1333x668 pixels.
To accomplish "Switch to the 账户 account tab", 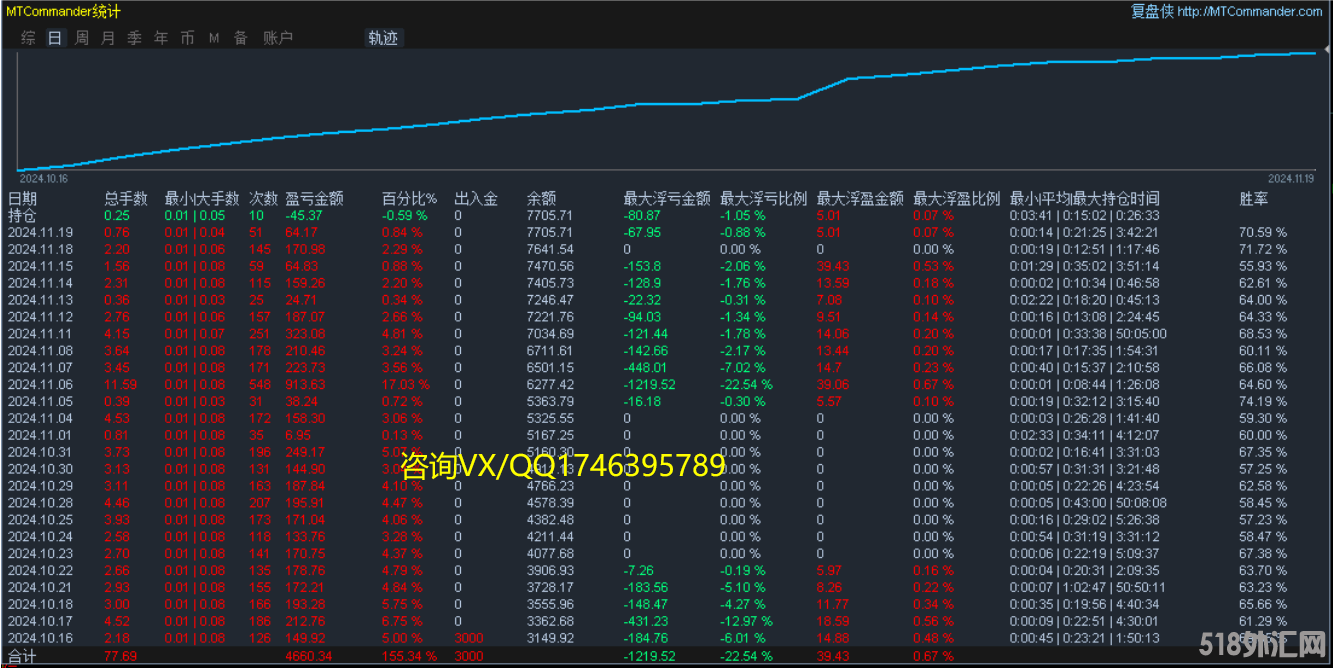I will click(x=278, y=38).
